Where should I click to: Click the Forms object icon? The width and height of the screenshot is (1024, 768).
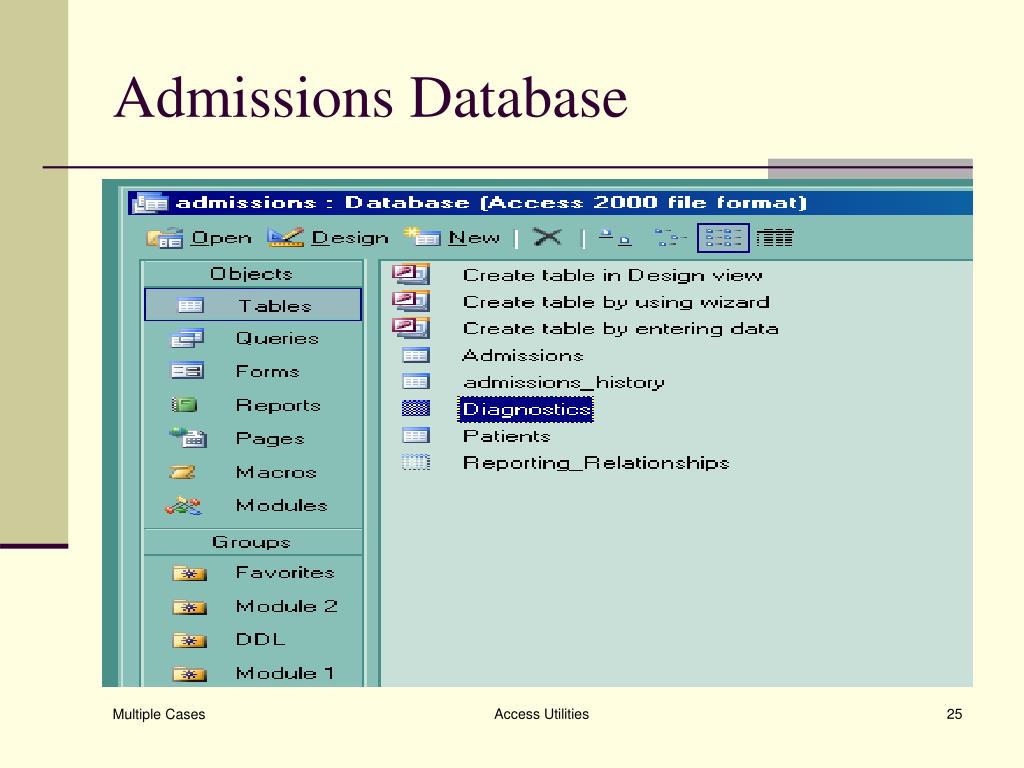tap(187, 371)
